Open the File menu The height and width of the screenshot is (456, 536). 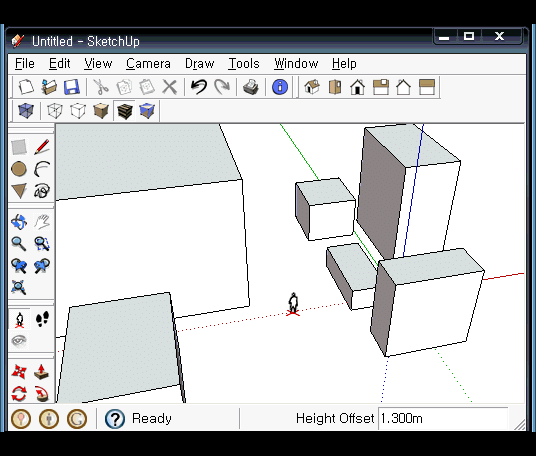[x=25, y=64]
